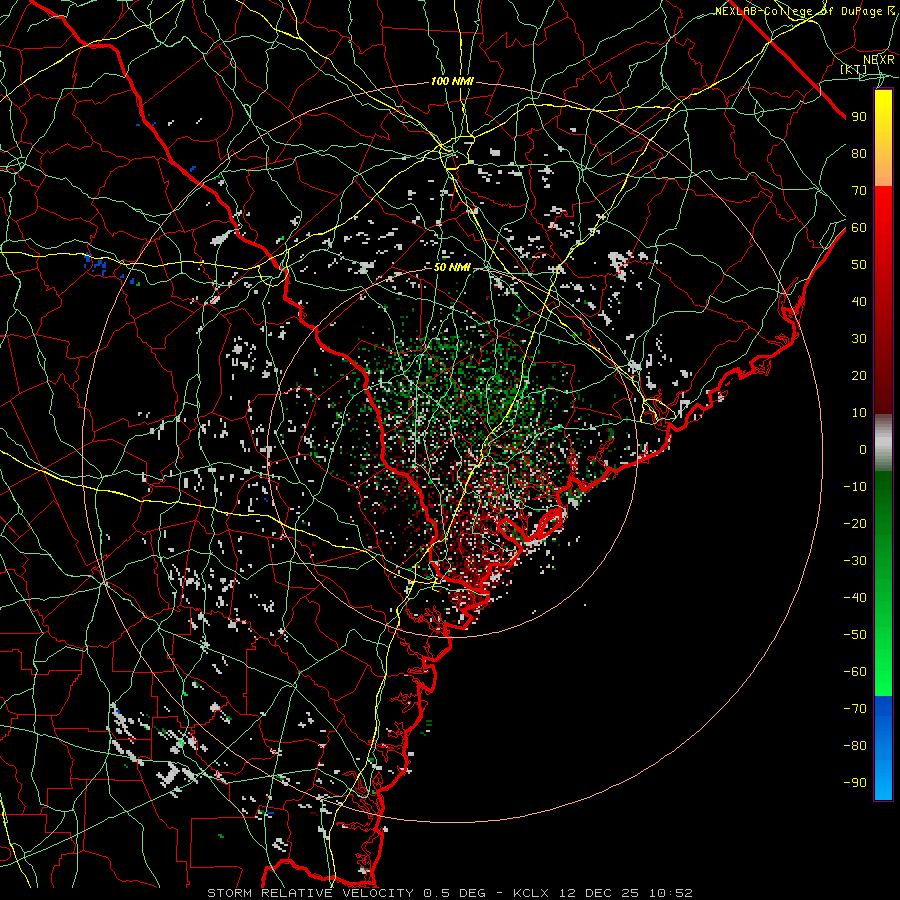The height and width of the screenshot is (900, 900).
Task: Click the 40 value on velocity scale
Action: tap(859, 301)
